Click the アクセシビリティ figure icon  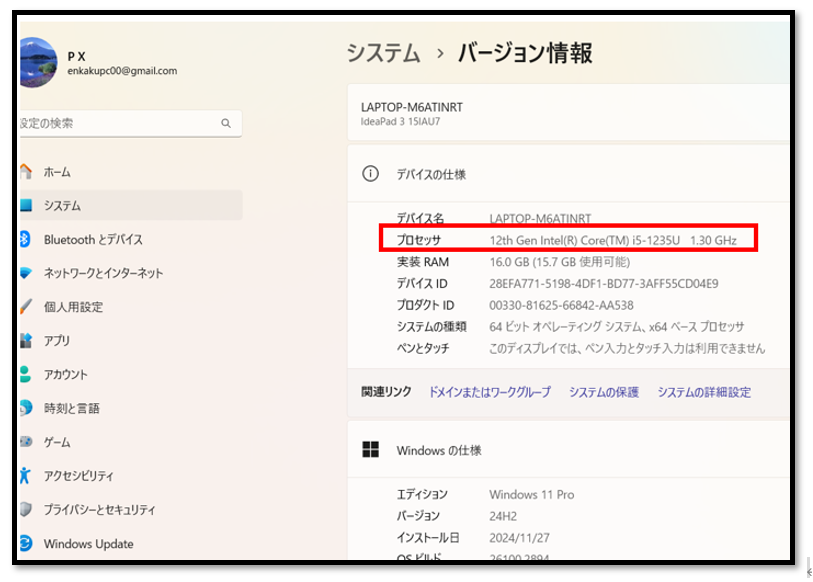tap(25, 475)
